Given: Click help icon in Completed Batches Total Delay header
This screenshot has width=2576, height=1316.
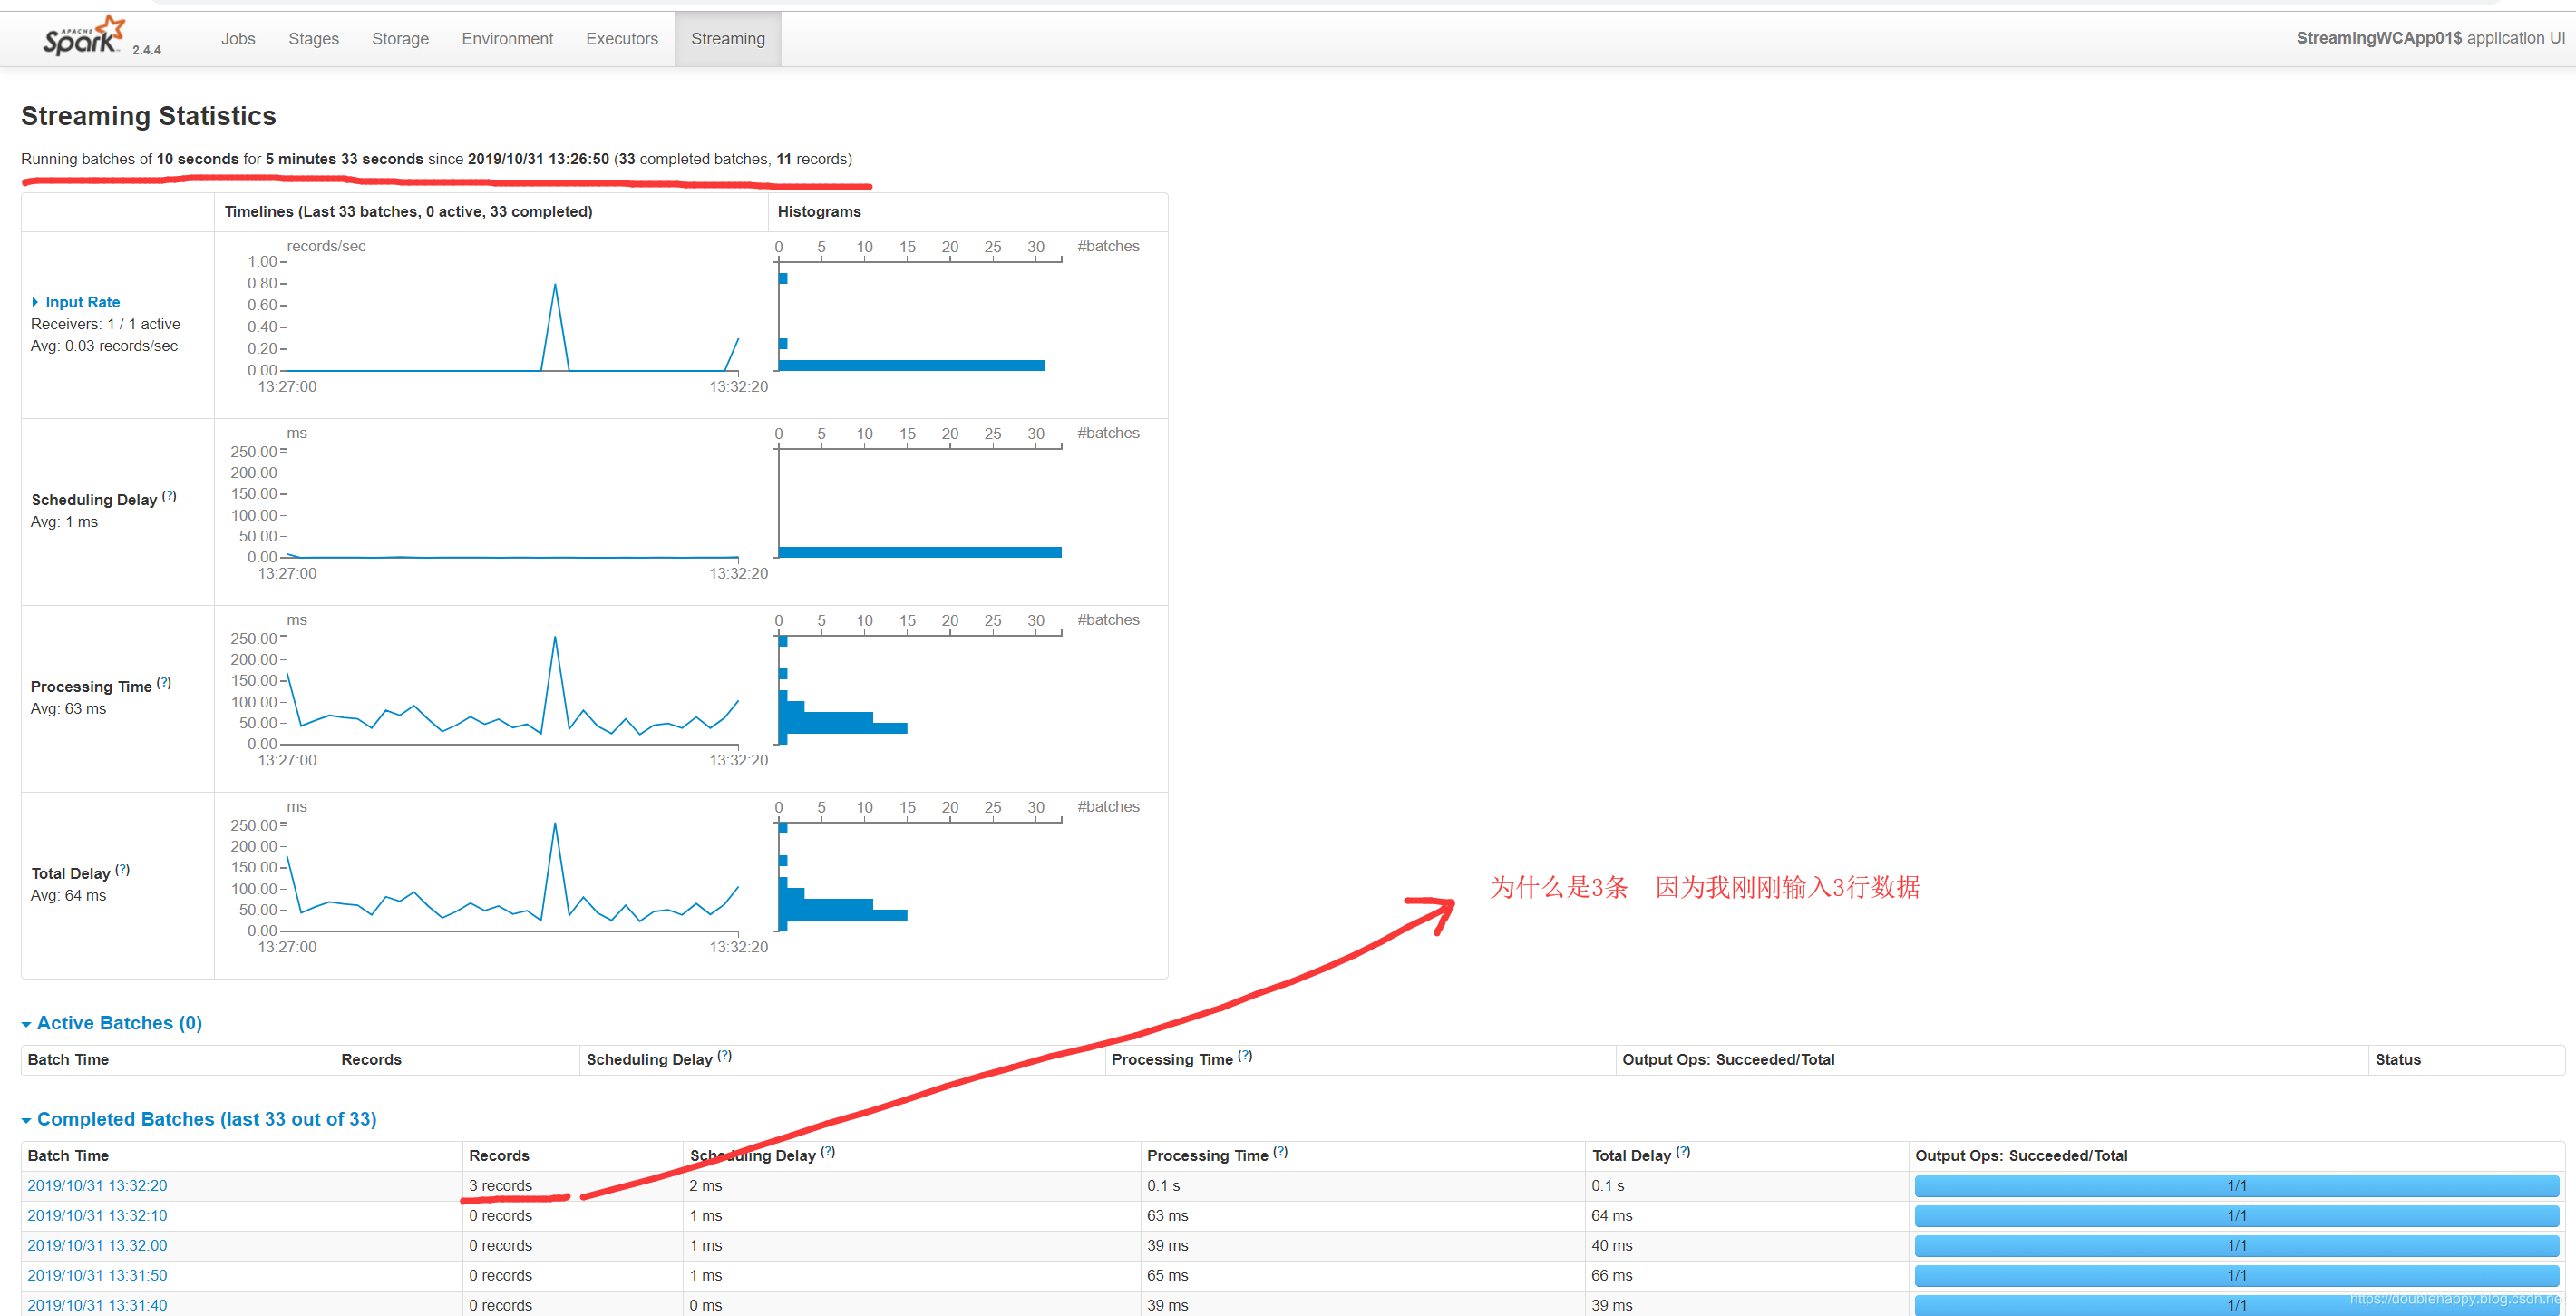Looking at the screenshot, I should click(x=1683, y=1152).
